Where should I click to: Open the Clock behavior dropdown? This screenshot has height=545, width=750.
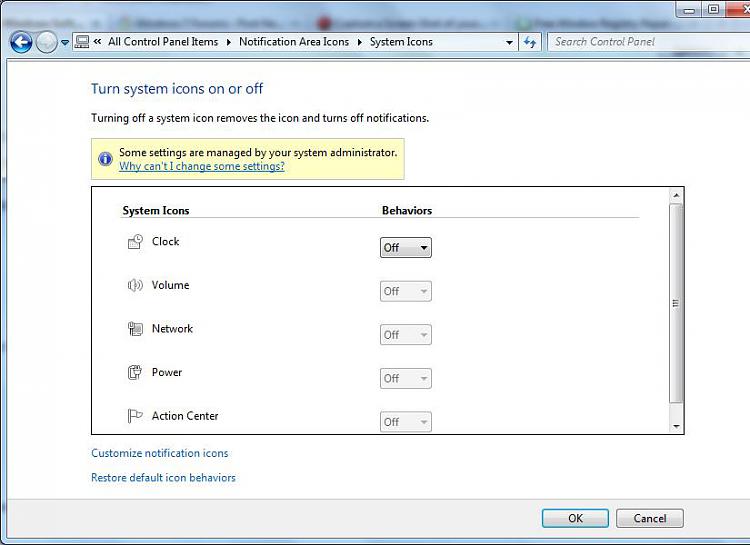406,247
